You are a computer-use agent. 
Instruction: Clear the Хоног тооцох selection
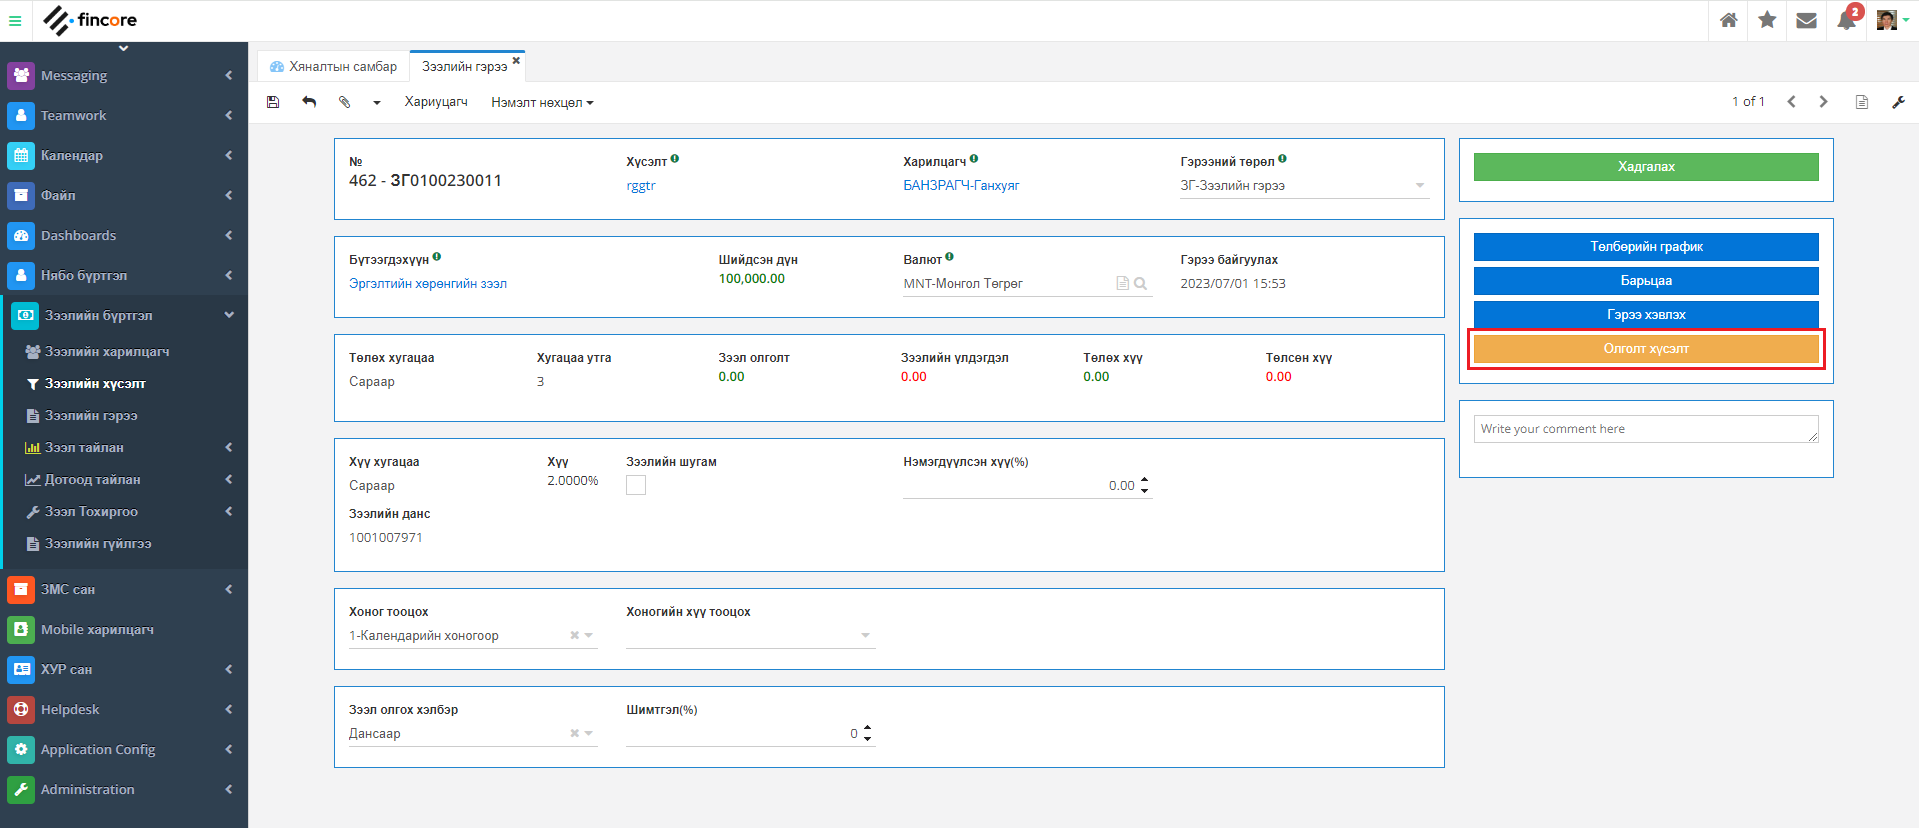click(575, 636)
